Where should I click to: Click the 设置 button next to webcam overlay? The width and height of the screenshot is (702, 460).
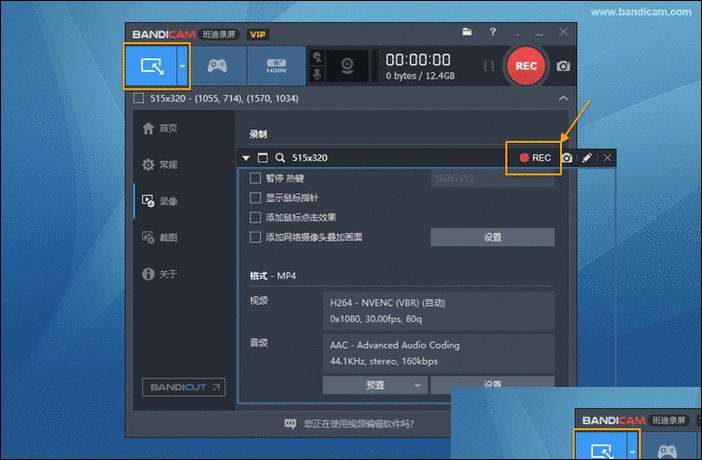492,237
